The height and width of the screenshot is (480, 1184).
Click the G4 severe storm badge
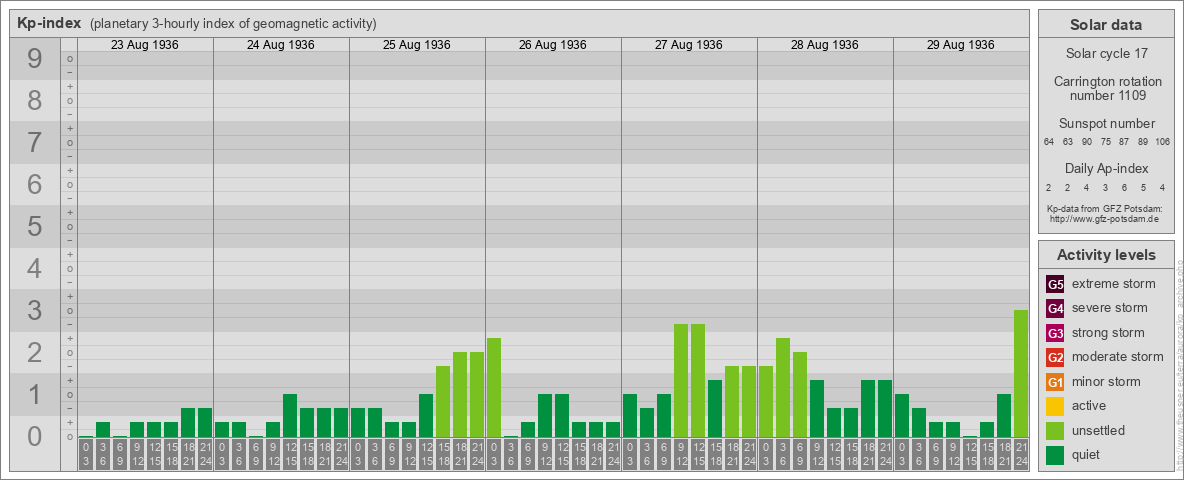(1056, 309)
